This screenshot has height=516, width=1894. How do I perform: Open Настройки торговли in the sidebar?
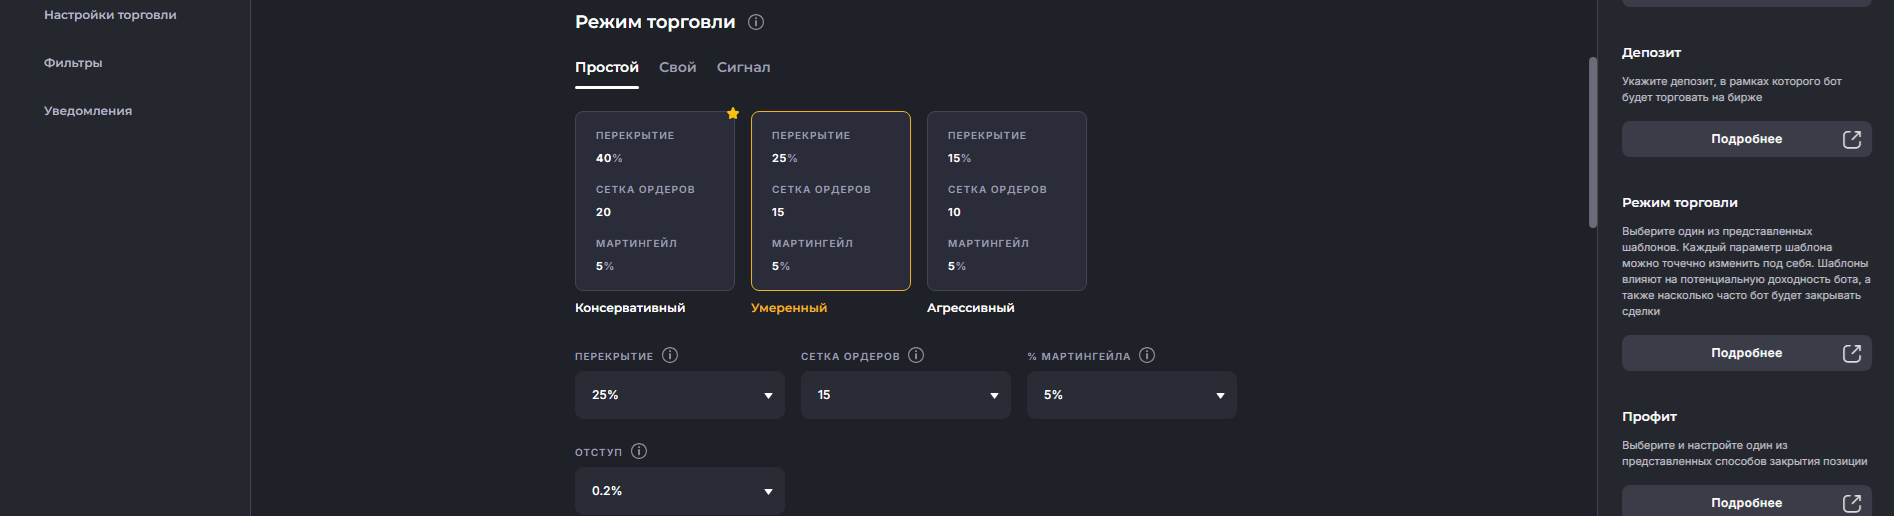(x=110, y=15)
